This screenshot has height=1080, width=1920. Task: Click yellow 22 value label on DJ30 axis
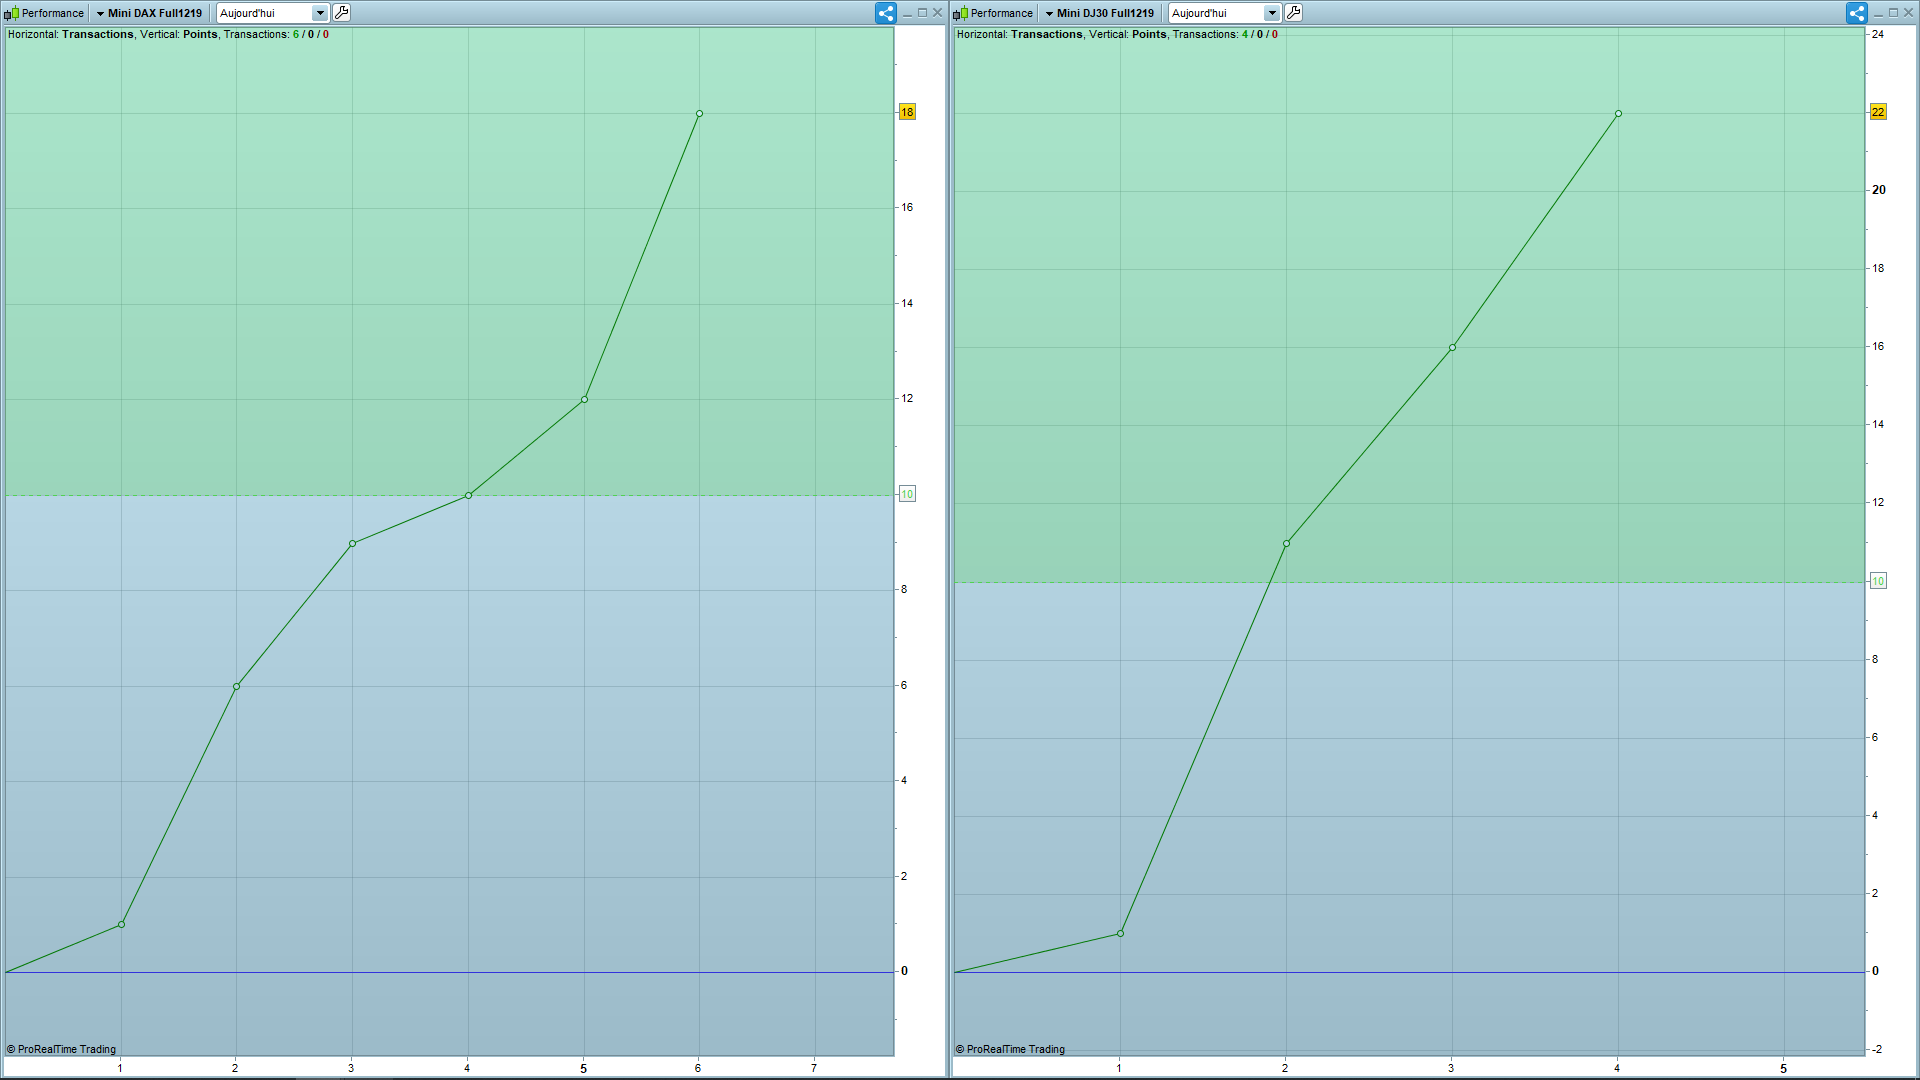pyautogui.click(x=1878, y=112)
